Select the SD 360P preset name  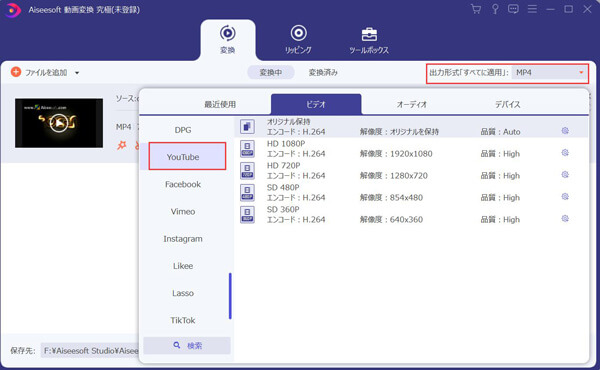[283, 209]
